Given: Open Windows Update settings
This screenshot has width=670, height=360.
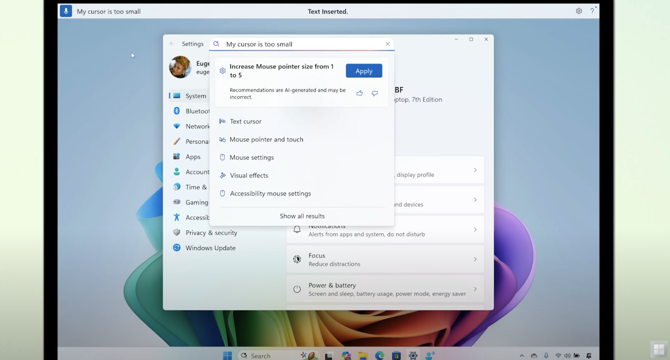Looking at the screenshot, I should [x=204, y=248].
